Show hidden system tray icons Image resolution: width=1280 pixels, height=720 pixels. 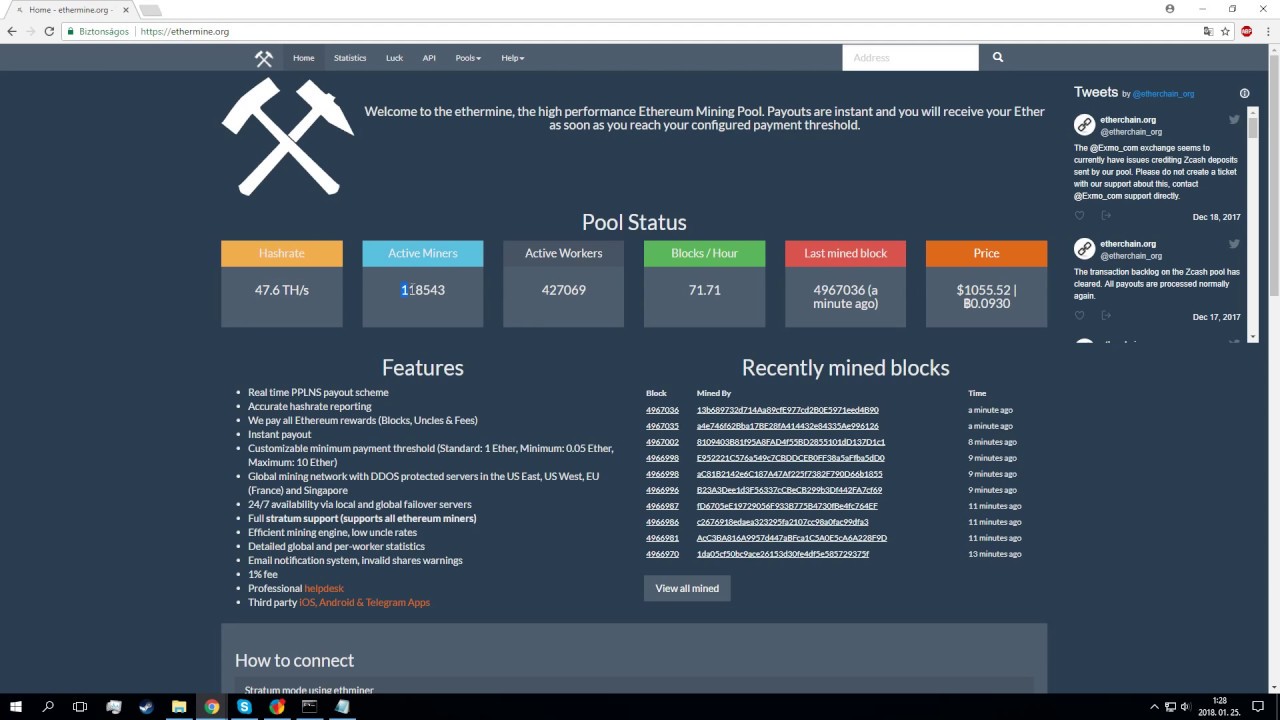click(1155, 707)
